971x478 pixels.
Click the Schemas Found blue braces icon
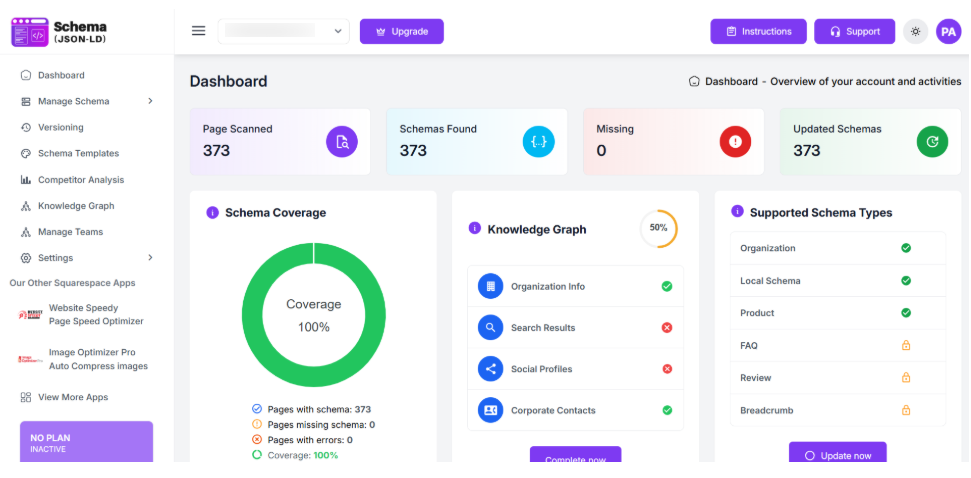(x=538, y=142)
